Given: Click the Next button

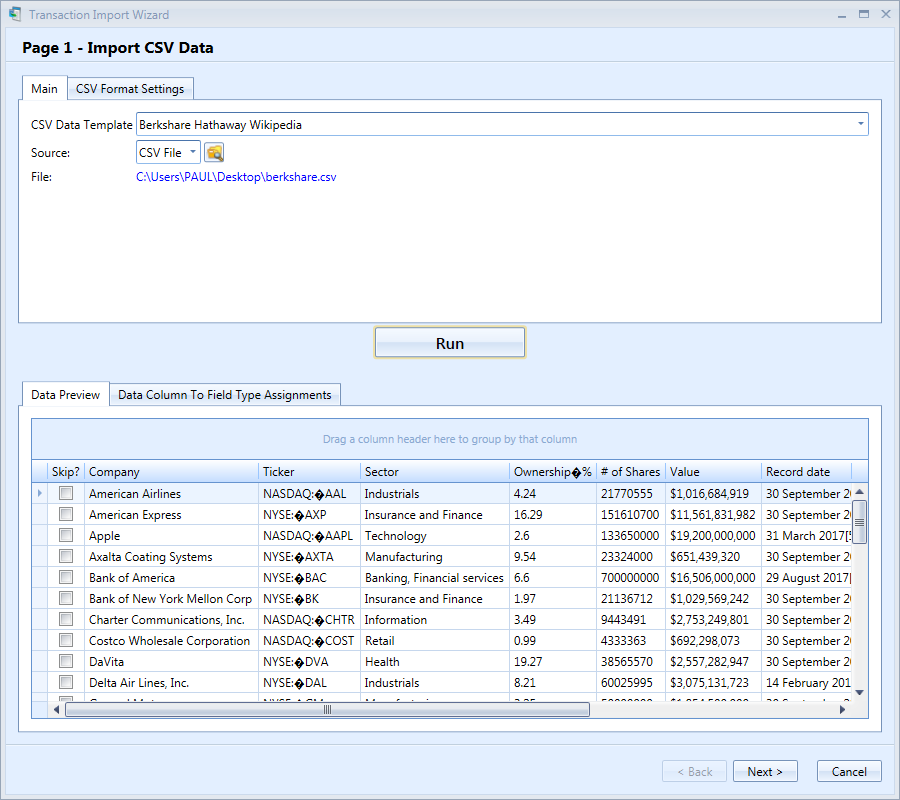Looking at the screenshot, I should (765, 771).
